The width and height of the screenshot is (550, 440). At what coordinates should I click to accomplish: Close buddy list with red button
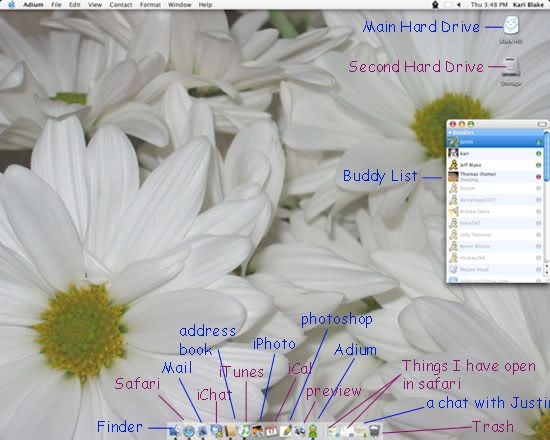pos(453,124)
